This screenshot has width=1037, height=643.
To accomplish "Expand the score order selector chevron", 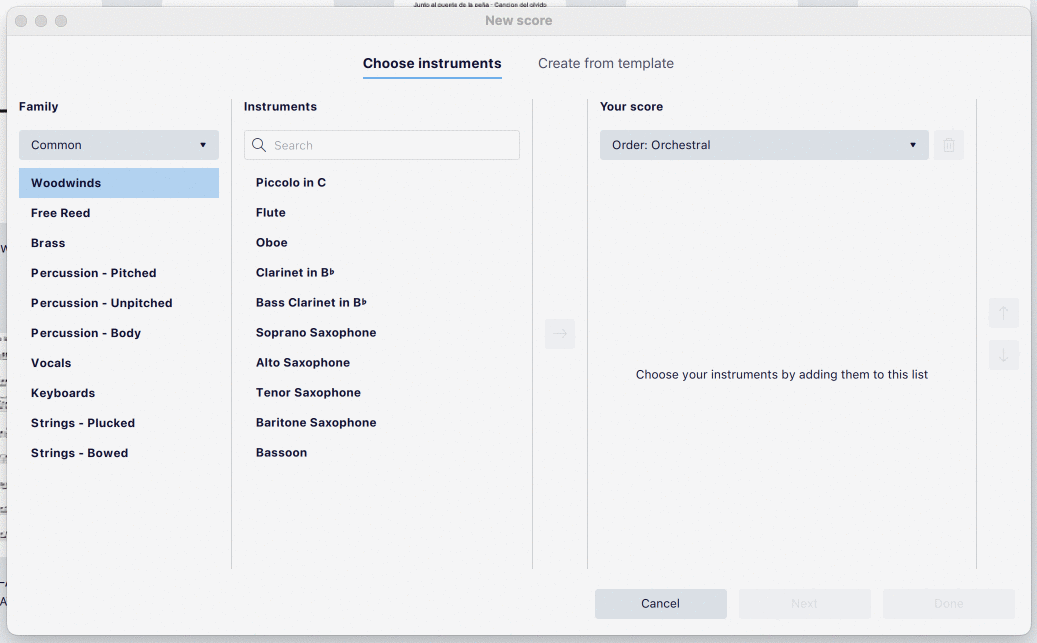I will tap(911, 144).
